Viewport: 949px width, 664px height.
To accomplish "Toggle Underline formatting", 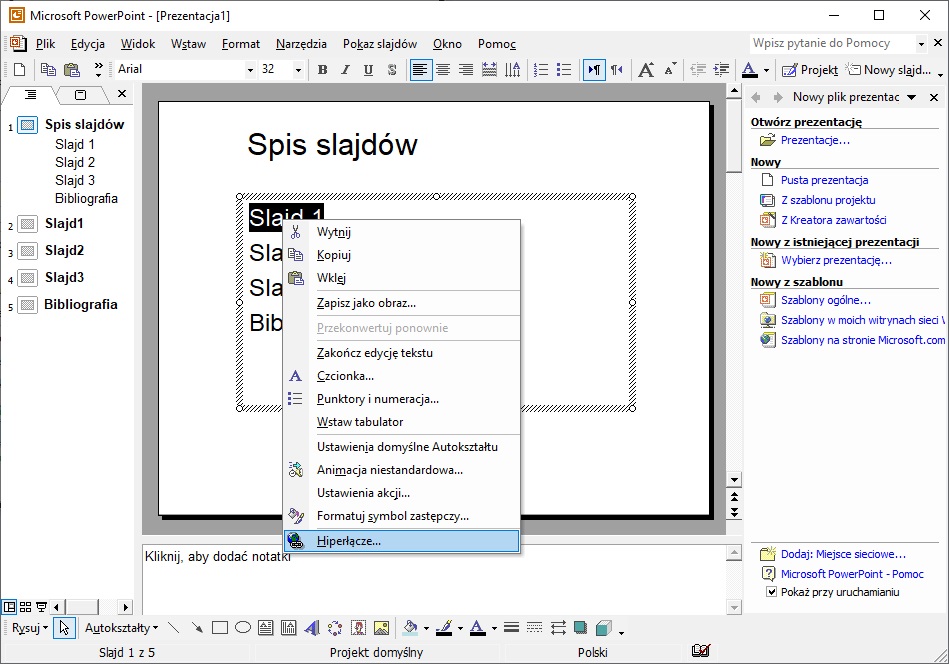I will [x=368, y=70].
